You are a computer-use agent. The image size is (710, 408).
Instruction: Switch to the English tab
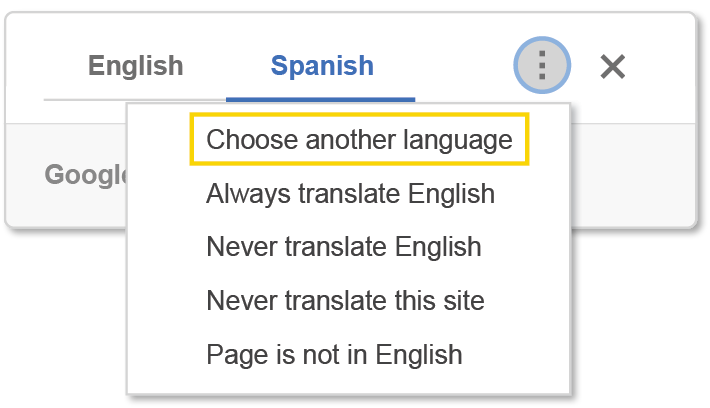point(135,67)
